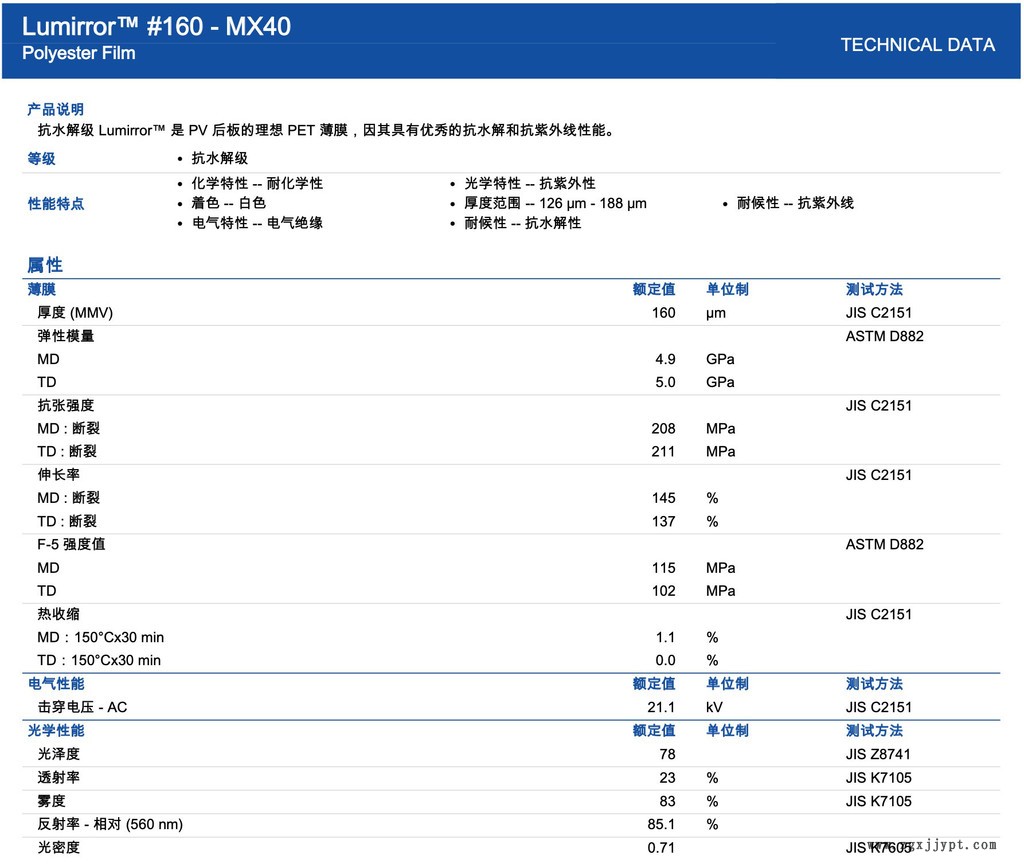1024x867 pixels.
Task: Click the "TECHNICAL DATA" header text
Action: click(918, 45)
